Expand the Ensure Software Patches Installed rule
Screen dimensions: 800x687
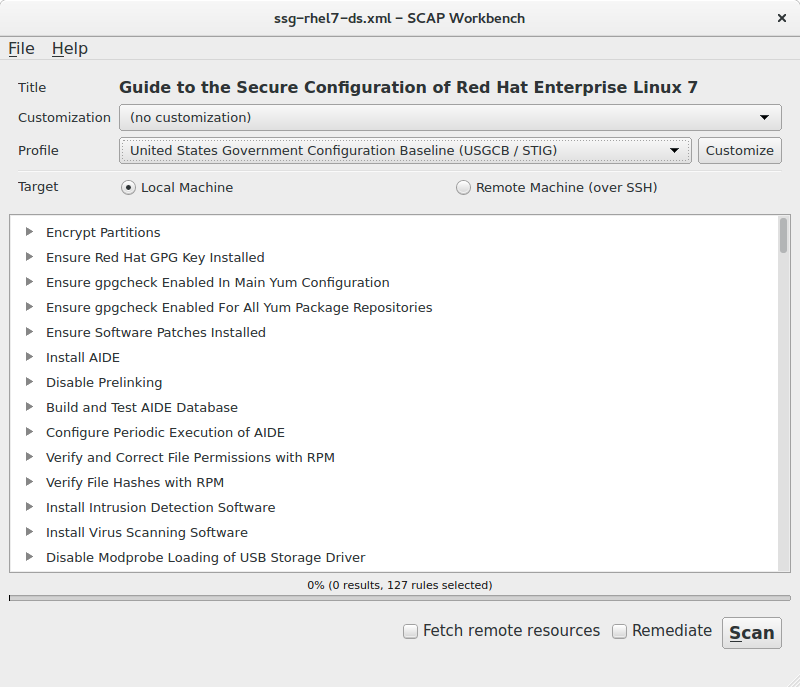(29, 332)
